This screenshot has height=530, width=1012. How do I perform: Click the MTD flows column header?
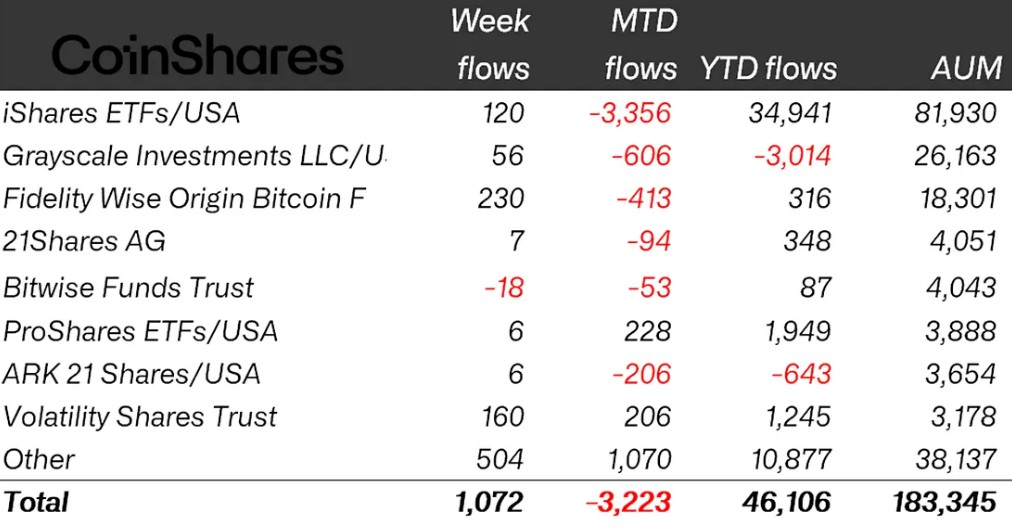click(638, 44)
